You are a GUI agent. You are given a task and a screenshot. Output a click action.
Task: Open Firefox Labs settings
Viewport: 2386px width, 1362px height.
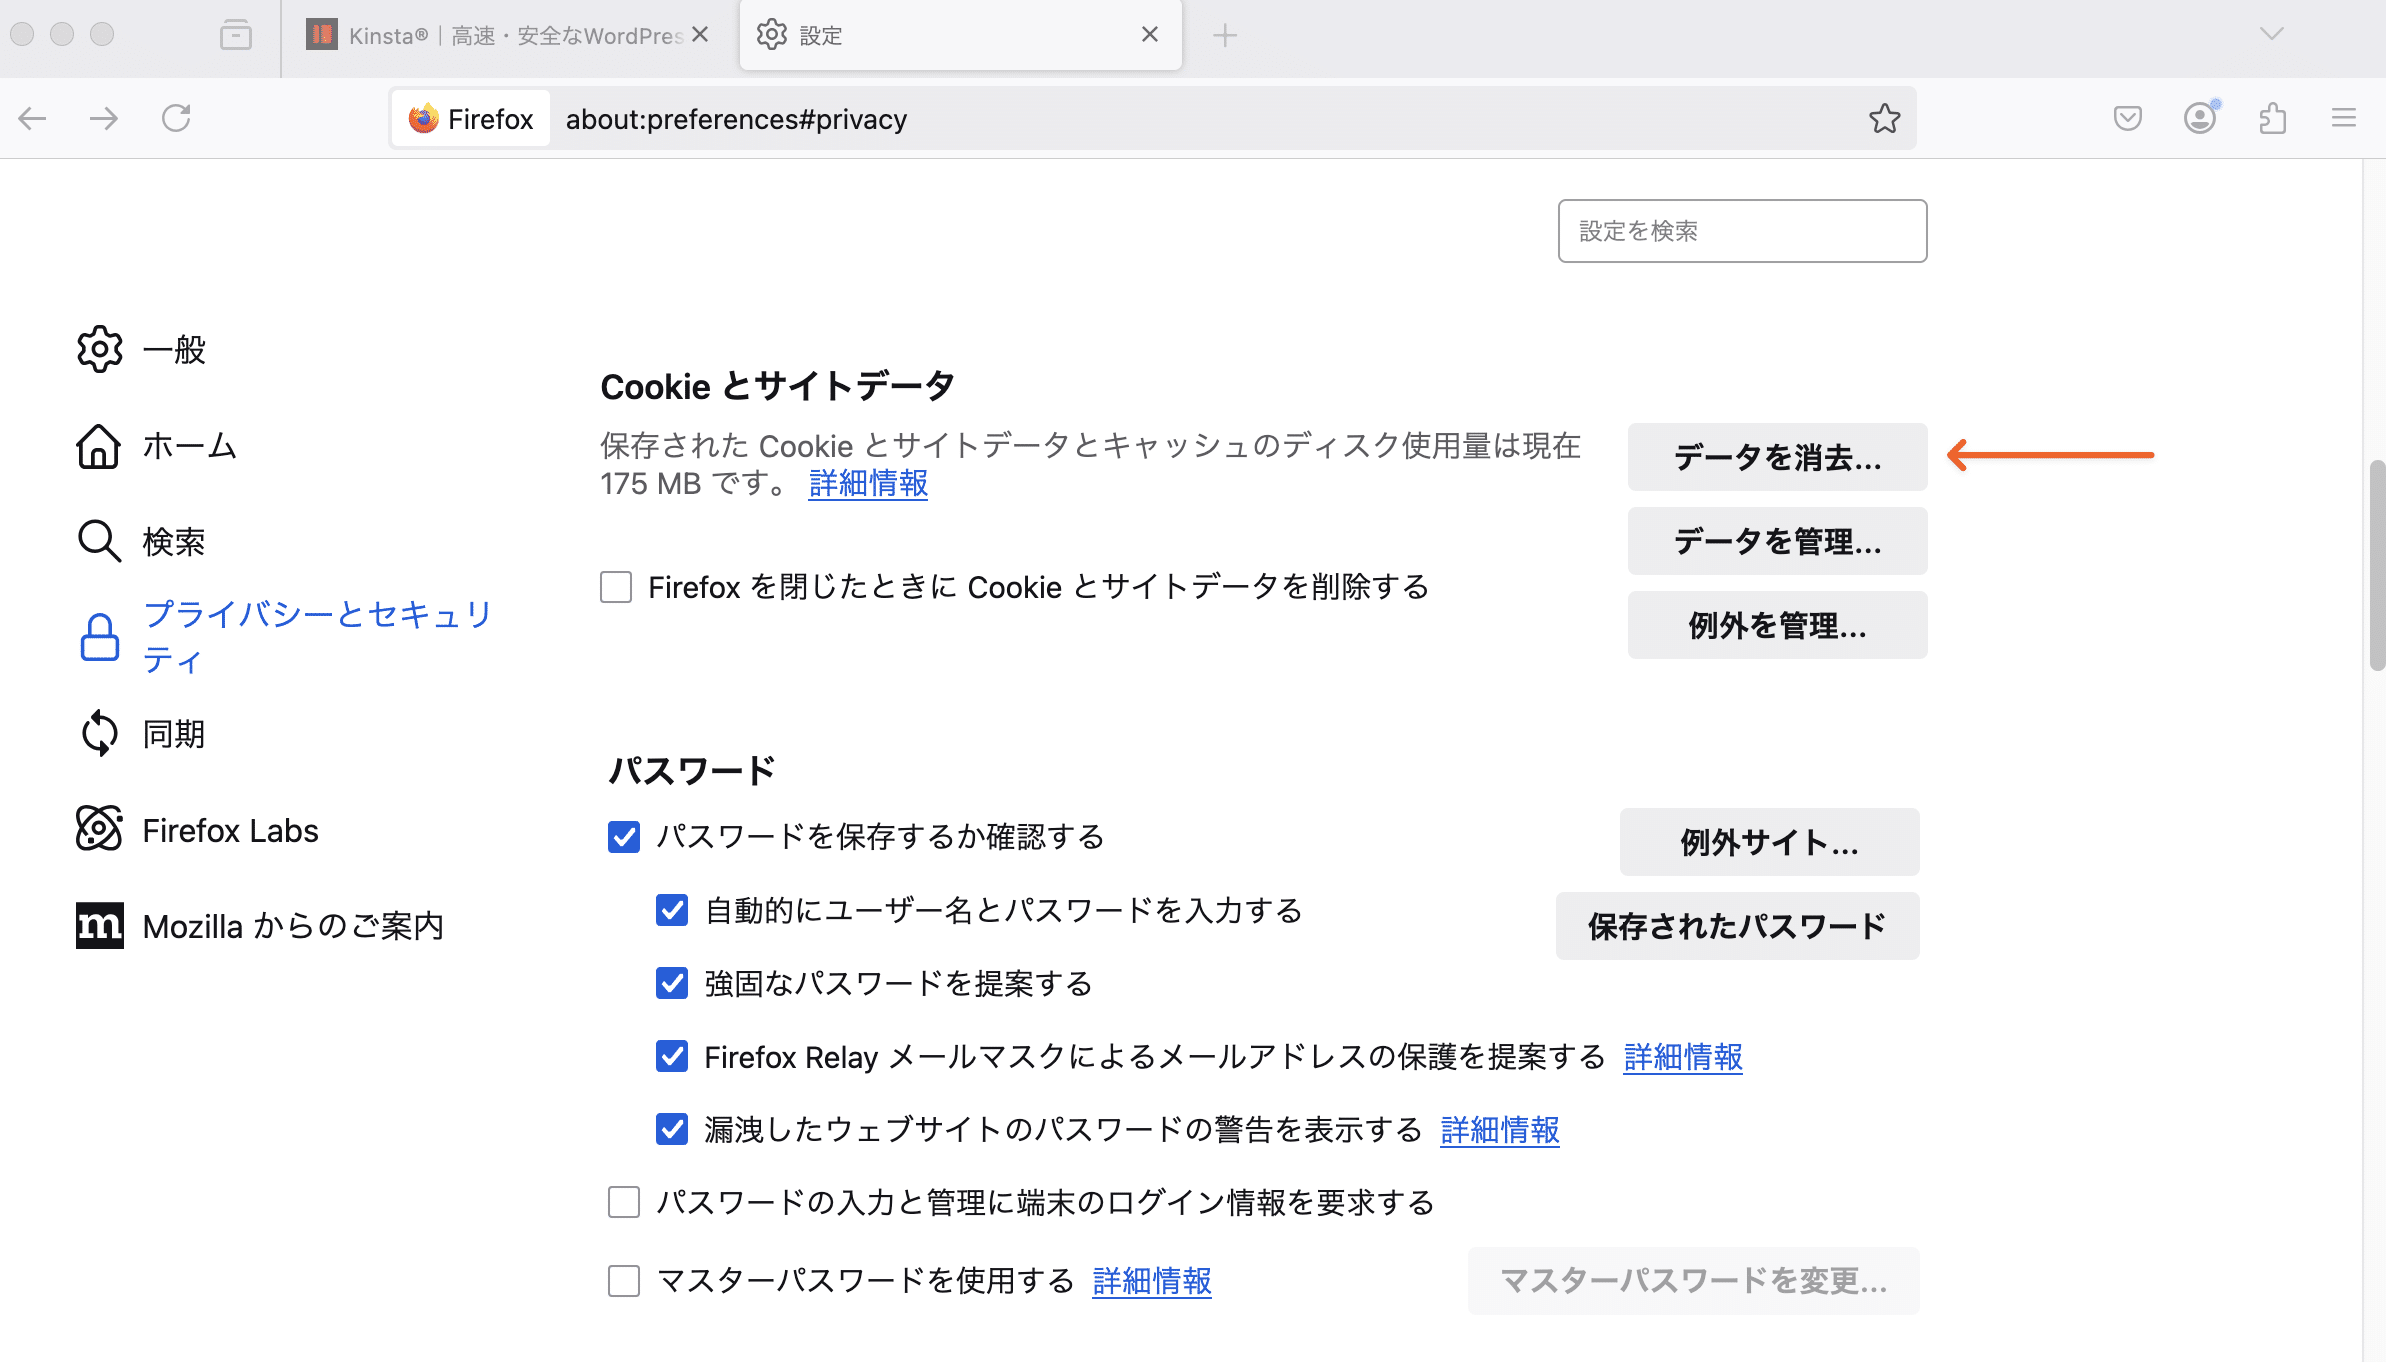coord(230,829)
